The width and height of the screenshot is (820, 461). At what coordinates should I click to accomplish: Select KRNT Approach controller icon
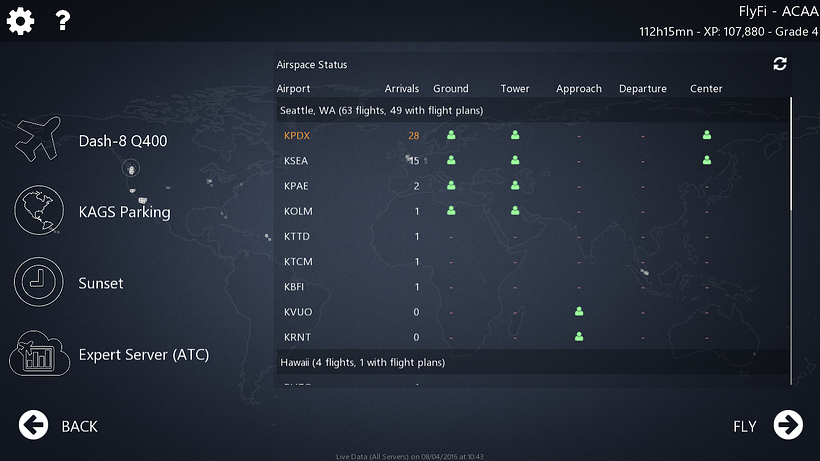point(579,337)
